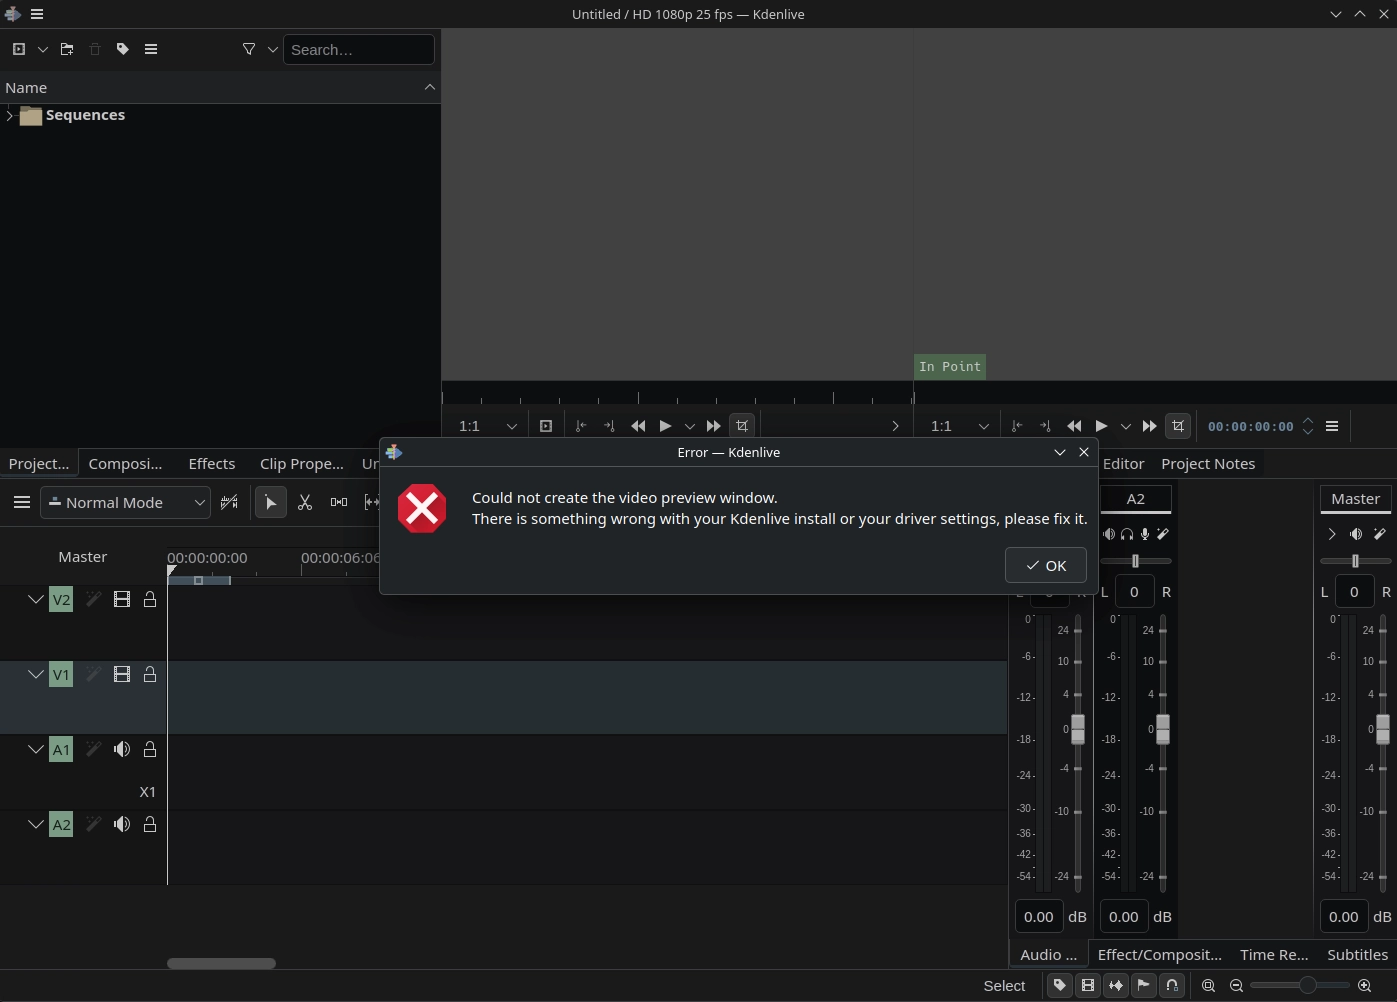Open project monitor hamburger menu

pos(1332,426)
